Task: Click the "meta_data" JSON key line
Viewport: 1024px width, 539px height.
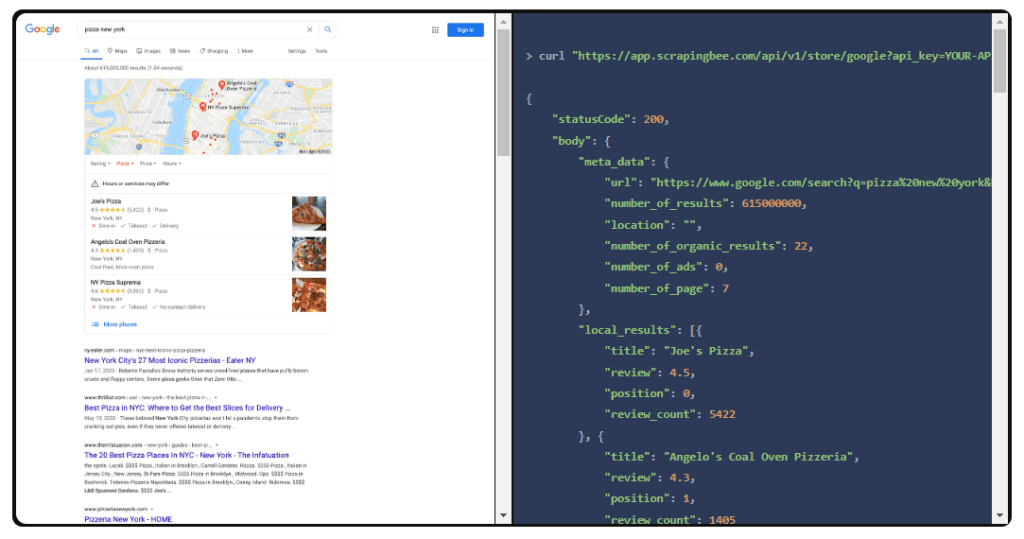Action: [x=624, y=162]
